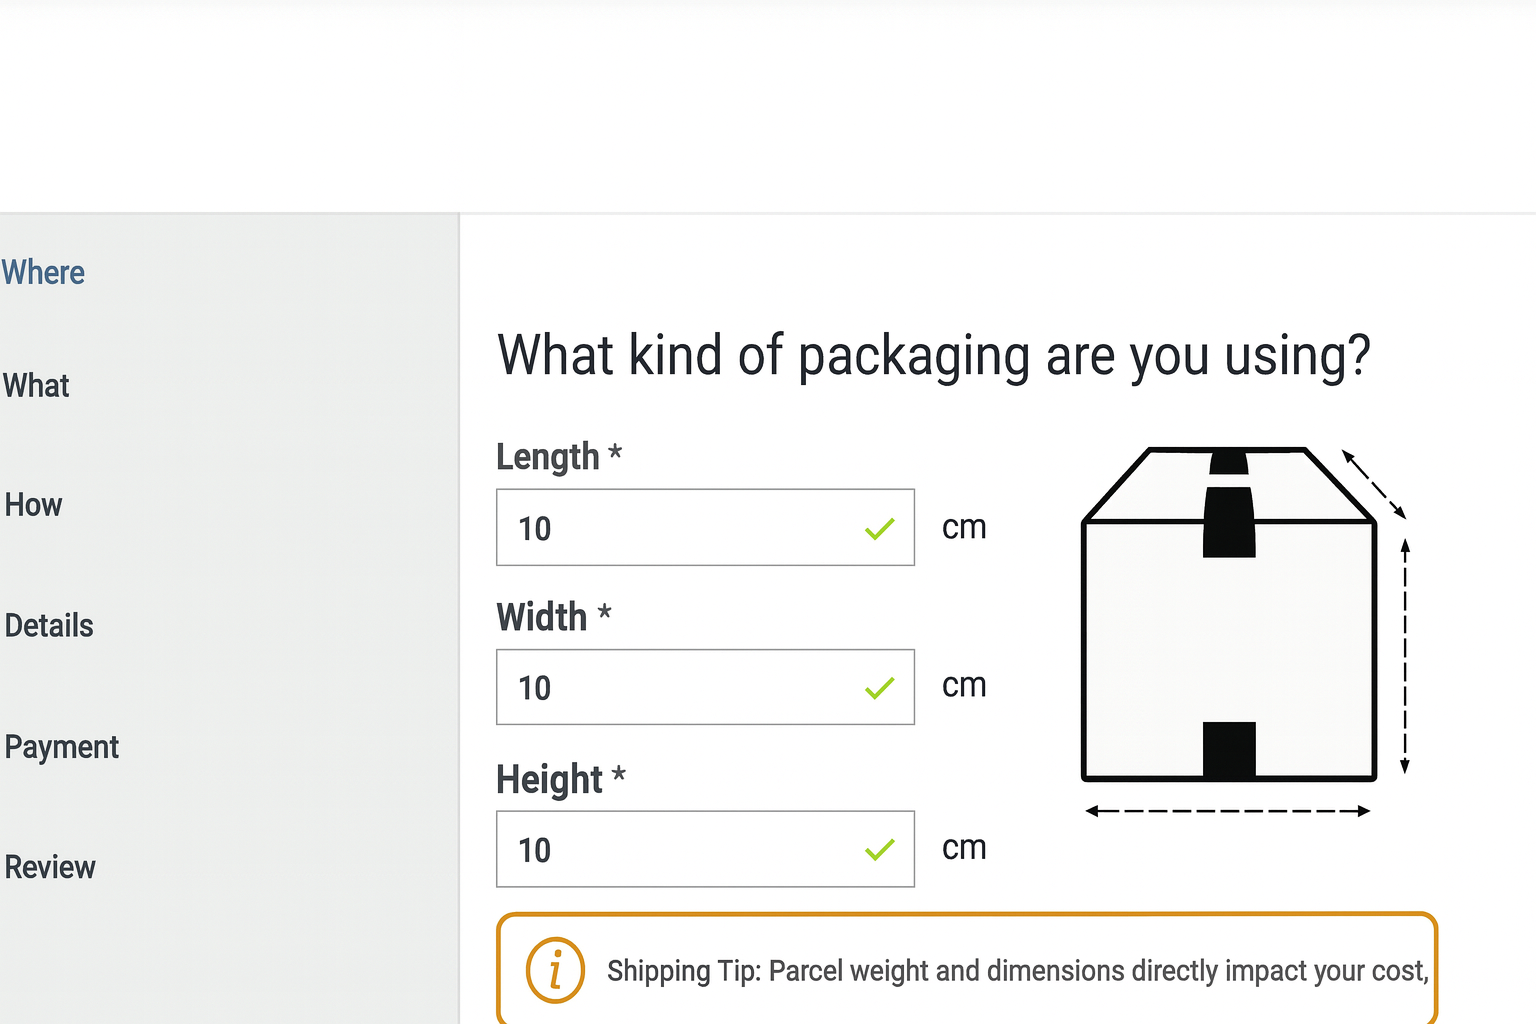Go to the How step
Image resolution: width=1536 pixels, height=1024 pixels.
click(x=33, y=505)
